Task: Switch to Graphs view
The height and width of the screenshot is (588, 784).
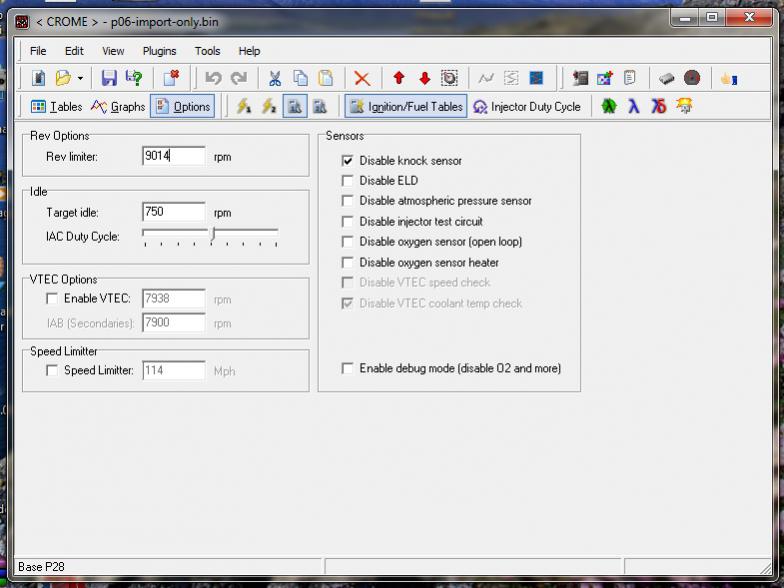Action: click(x=118, y=106)
